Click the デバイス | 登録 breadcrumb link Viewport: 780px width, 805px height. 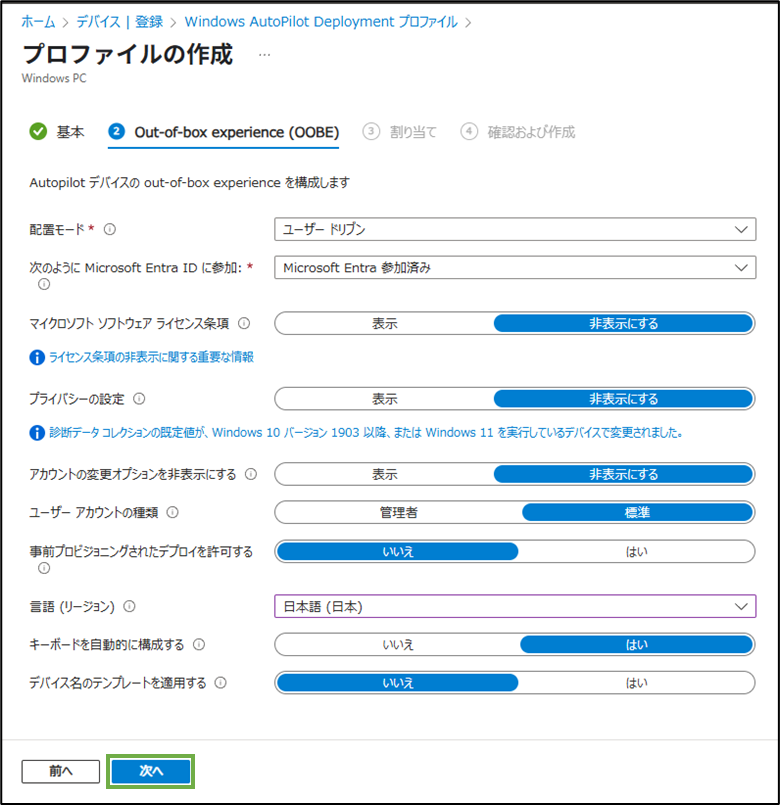coord(120,22)
